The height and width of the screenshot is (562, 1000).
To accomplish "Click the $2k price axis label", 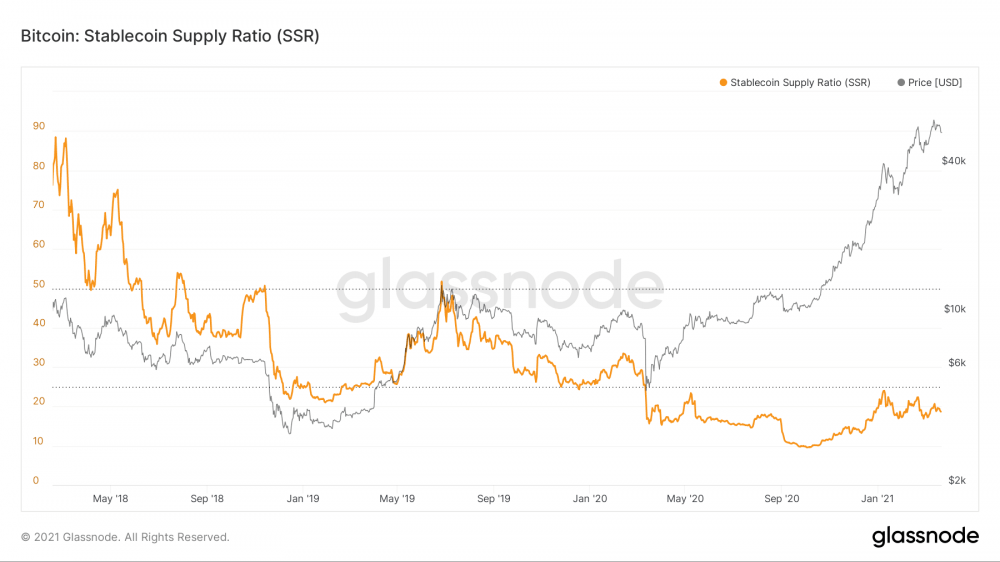I will pyautogui.click(x=957, y=481).
